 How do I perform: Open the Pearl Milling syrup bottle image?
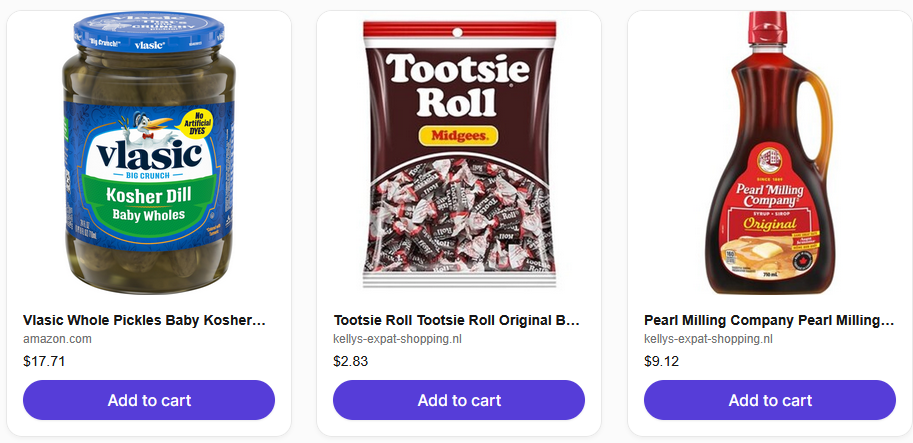click(x=770, y=153)
